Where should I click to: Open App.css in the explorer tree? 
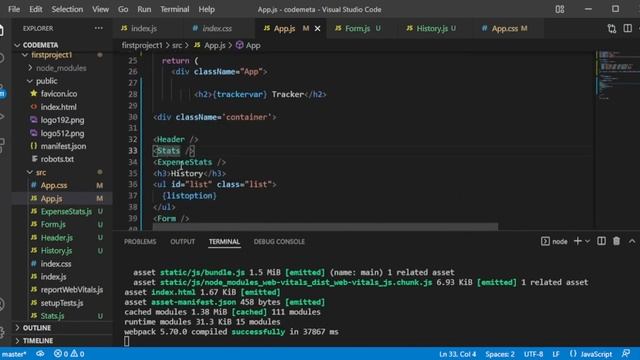[x=54, y=185]
